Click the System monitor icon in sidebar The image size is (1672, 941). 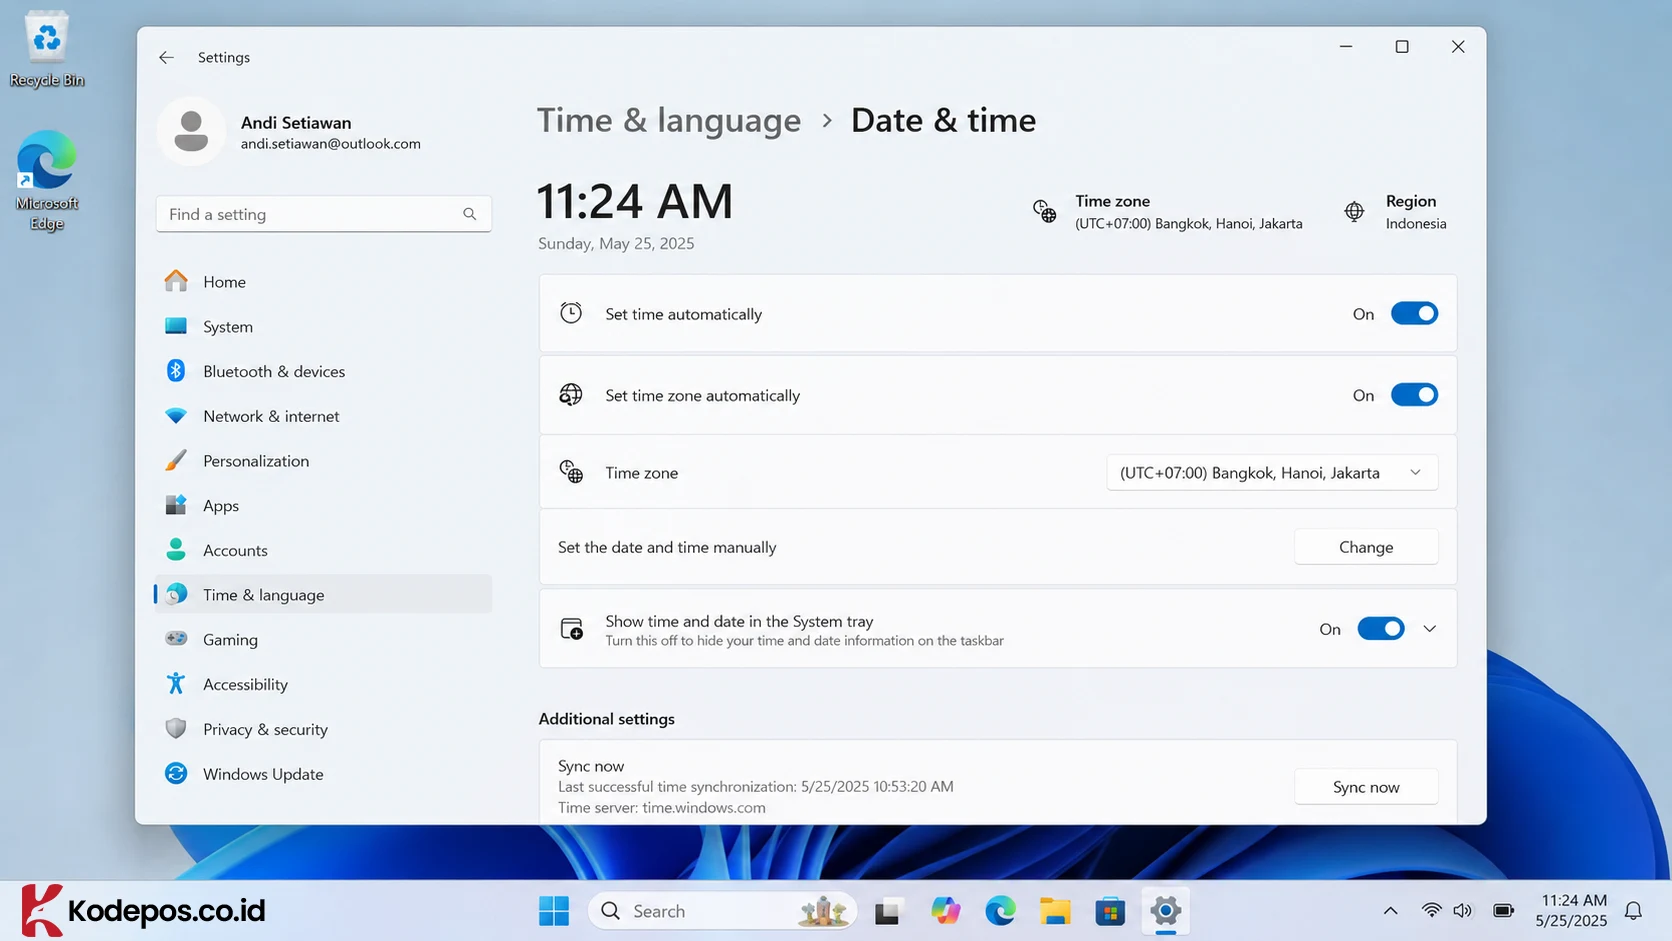tap(176, 326)
